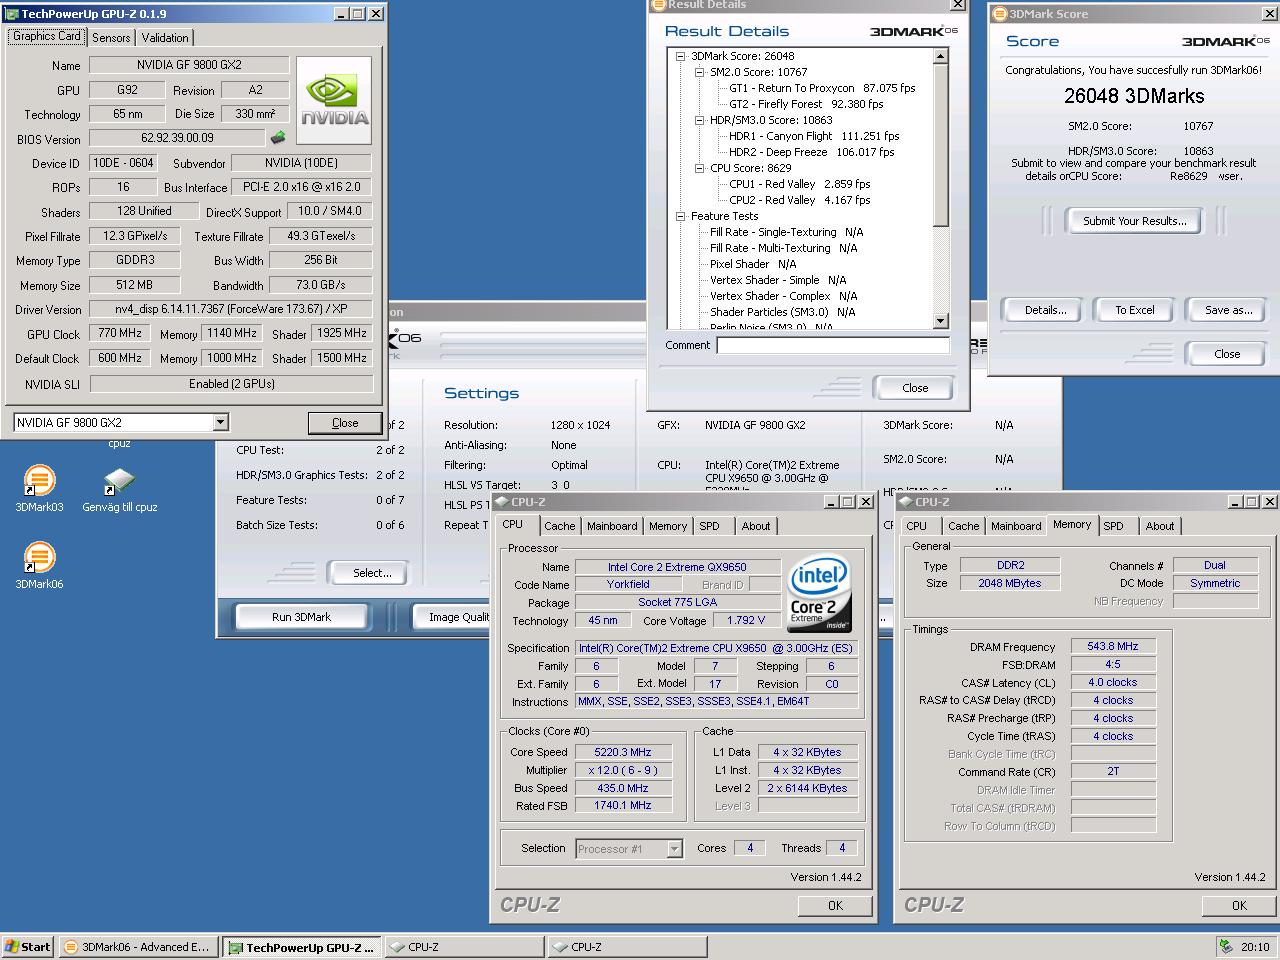Click the Save as... button
The height and width of the screenshot is (960, 1280).
[1228, 310]
